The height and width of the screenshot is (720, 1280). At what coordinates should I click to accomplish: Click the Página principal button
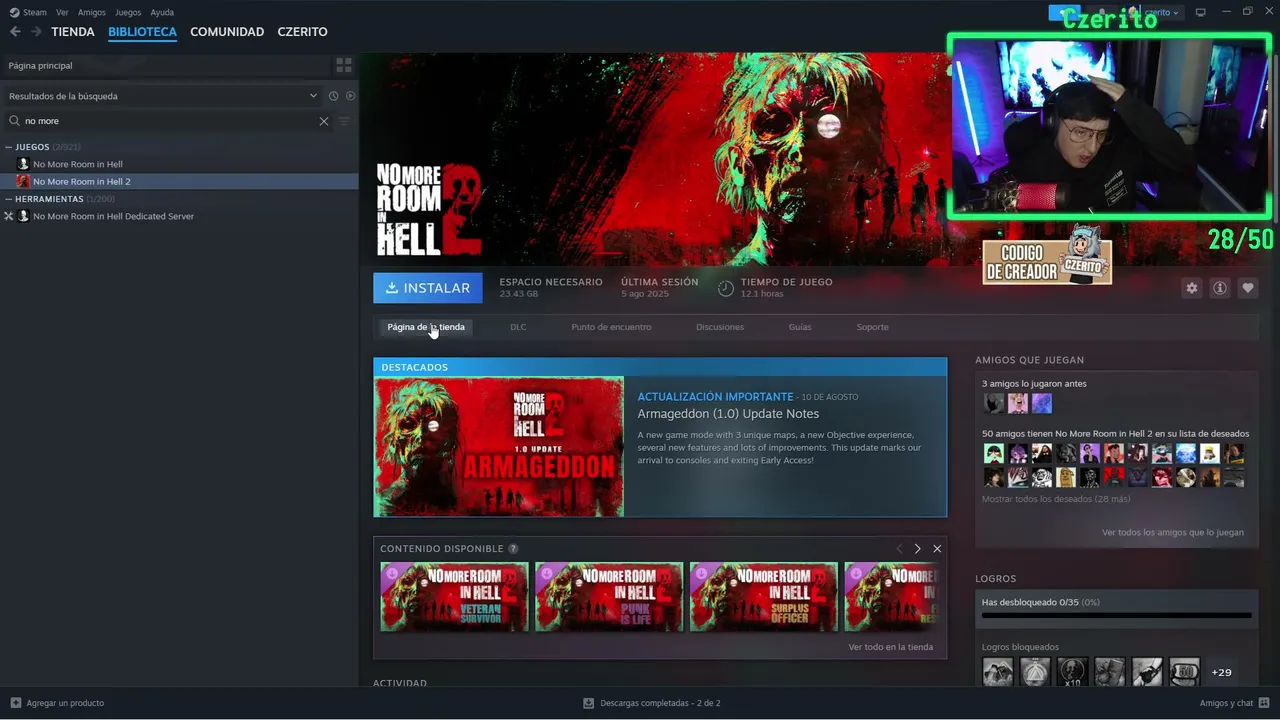coord(165,65)
